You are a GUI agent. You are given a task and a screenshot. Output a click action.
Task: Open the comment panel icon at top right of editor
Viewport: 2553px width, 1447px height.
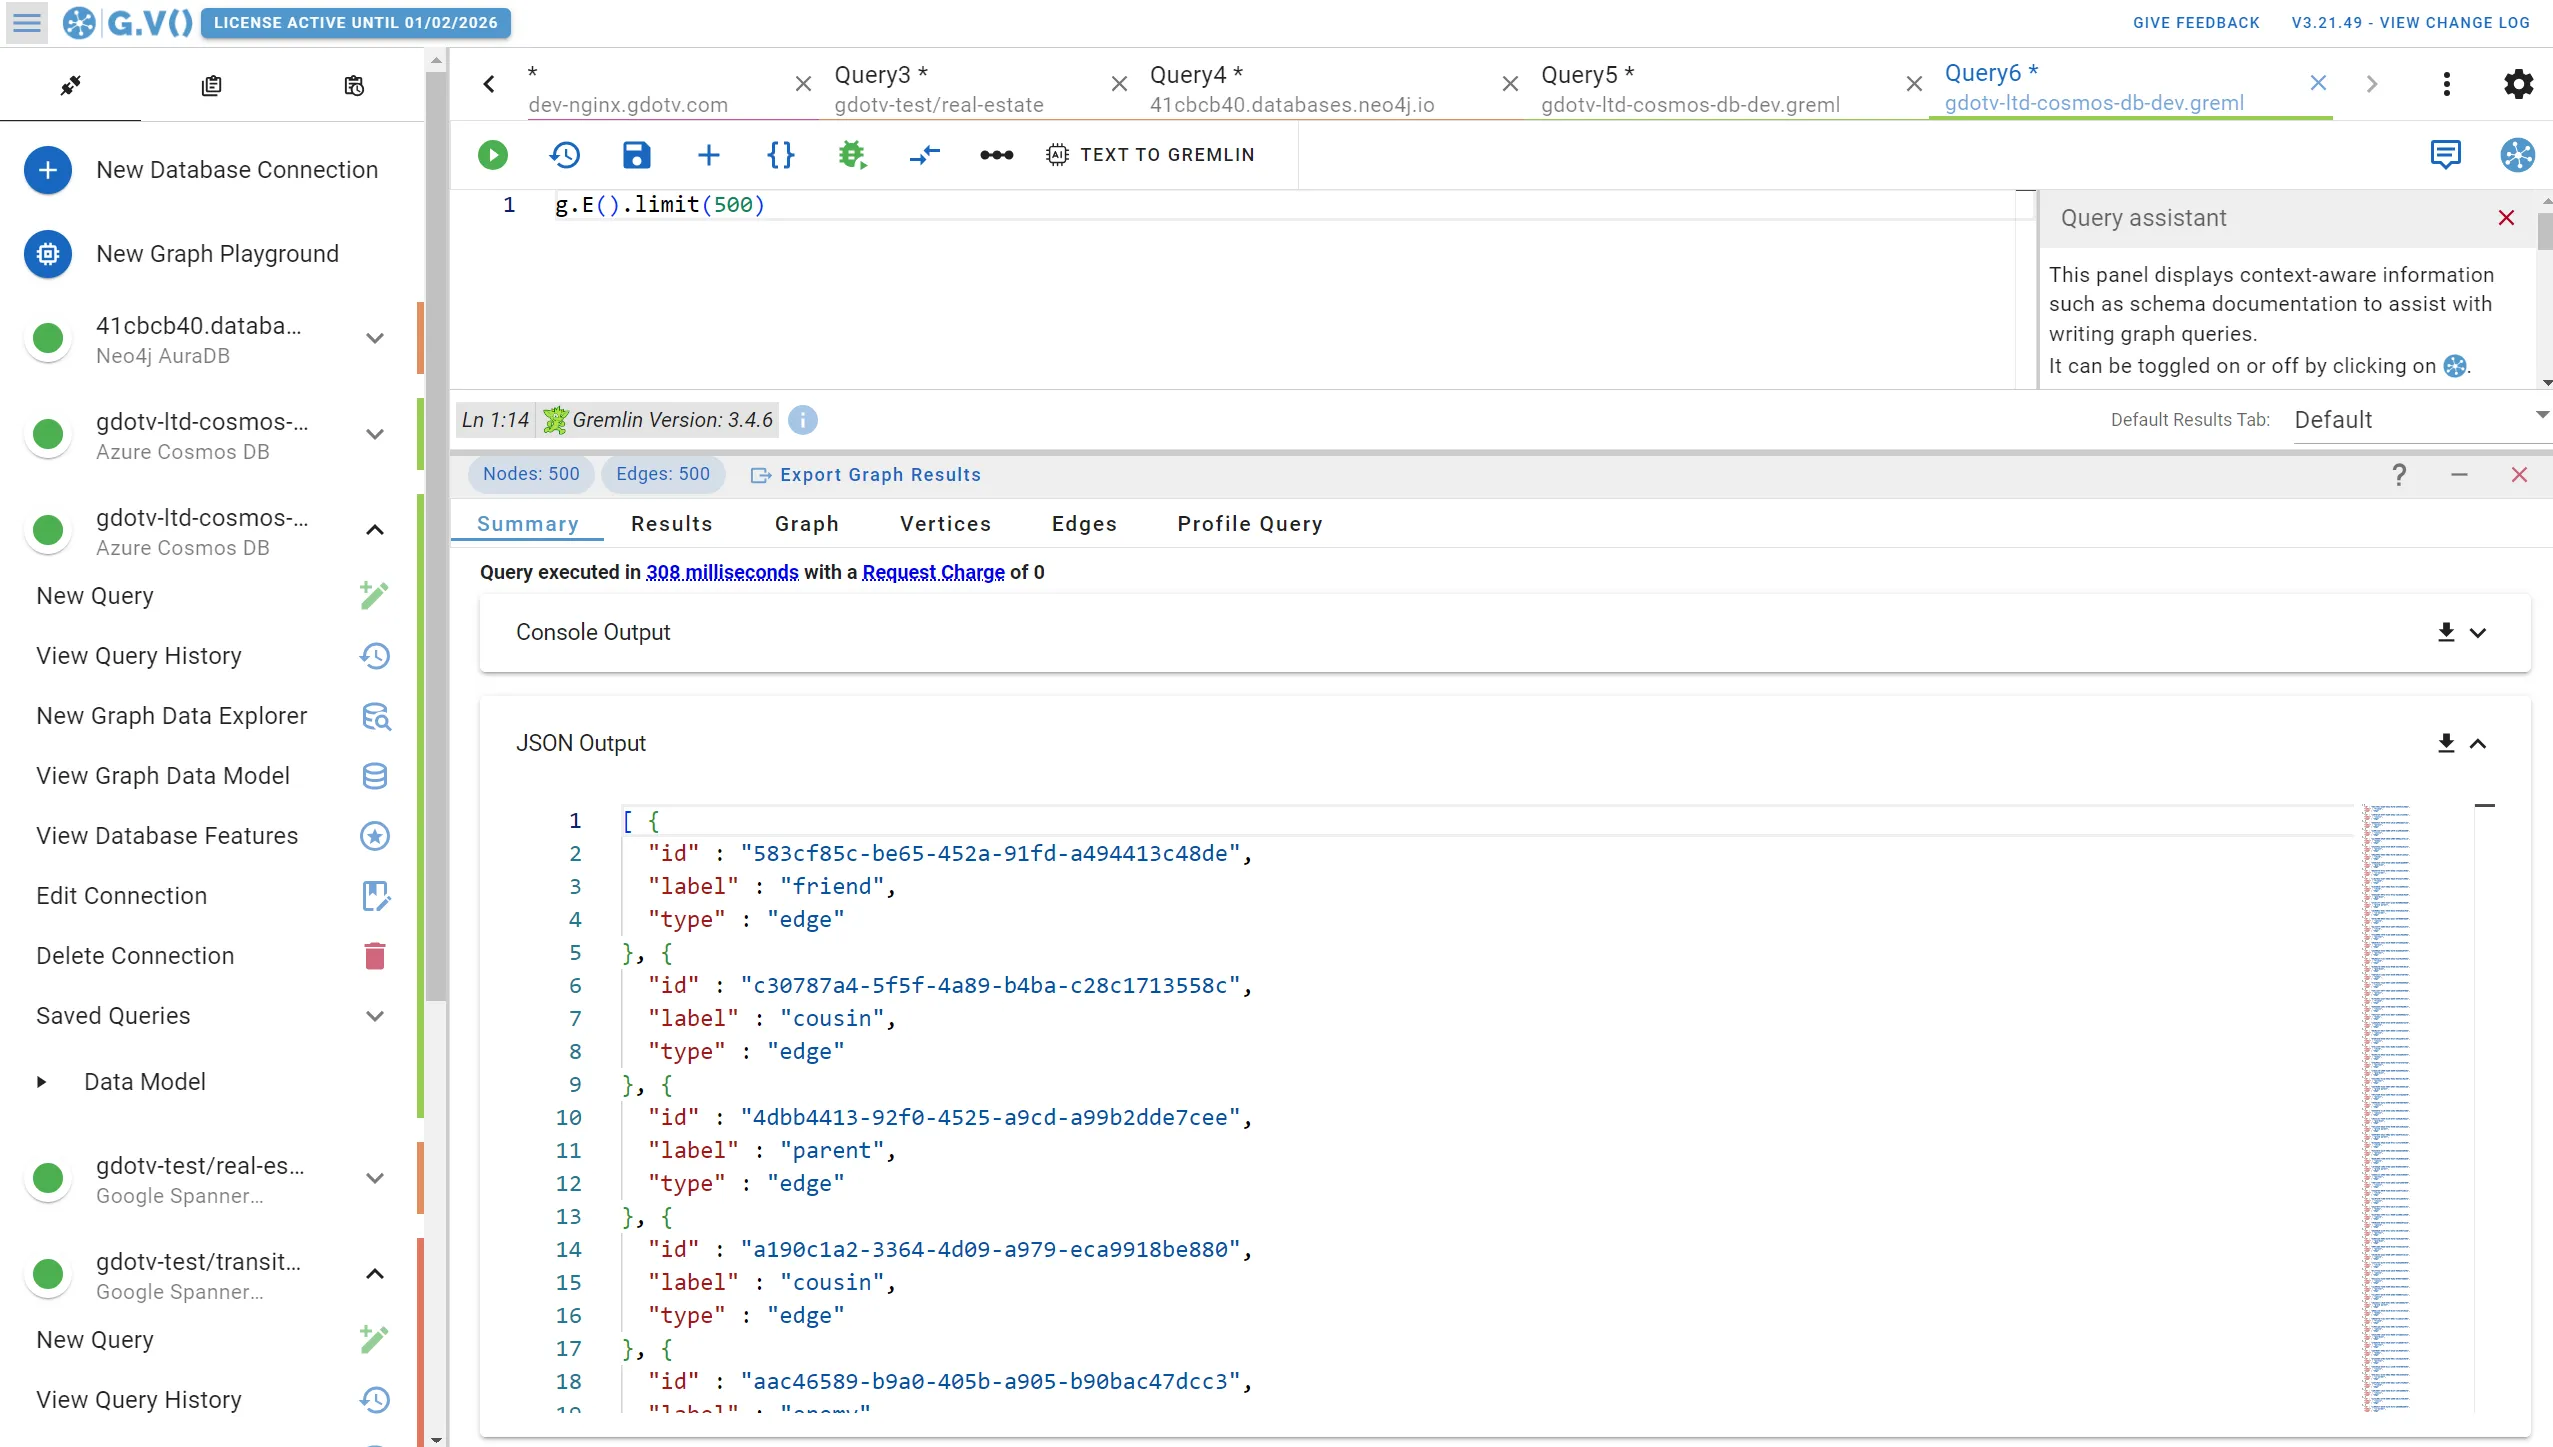(x=2446, y=155)
